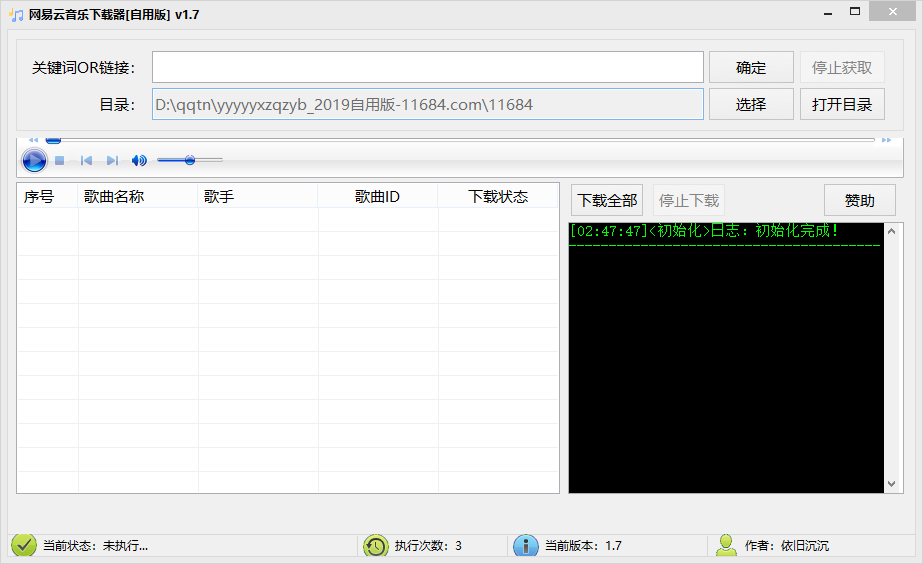Maximize the downloader window

855,12
